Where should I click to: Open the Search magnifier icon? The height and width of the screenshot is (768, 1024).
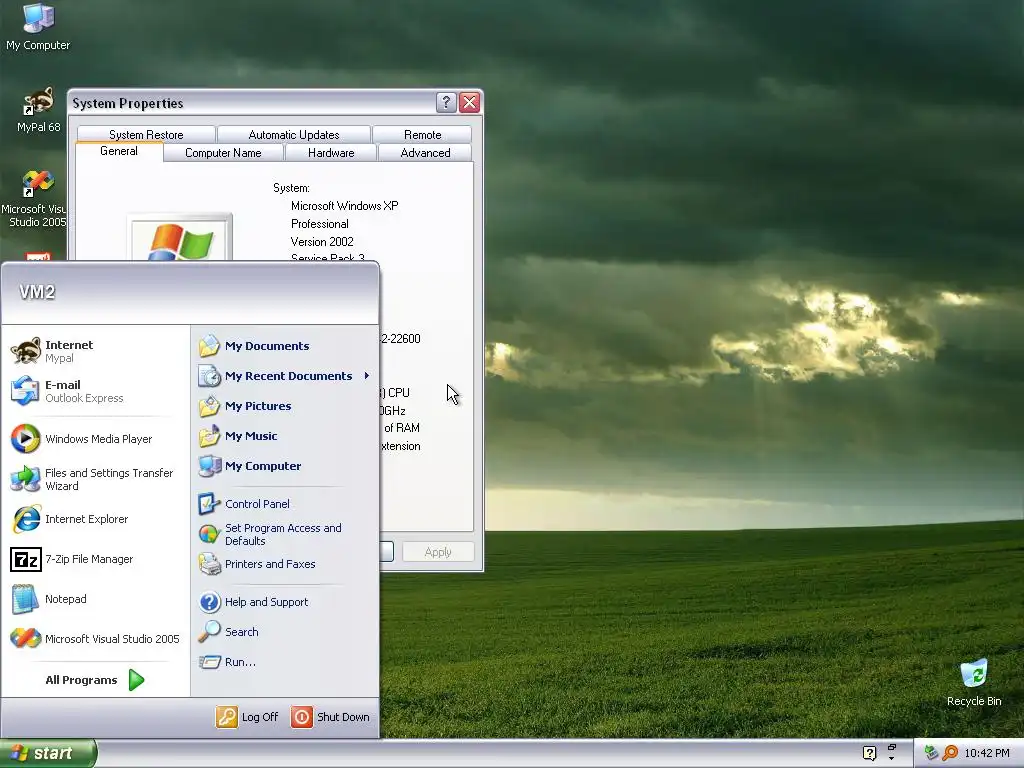209,632
